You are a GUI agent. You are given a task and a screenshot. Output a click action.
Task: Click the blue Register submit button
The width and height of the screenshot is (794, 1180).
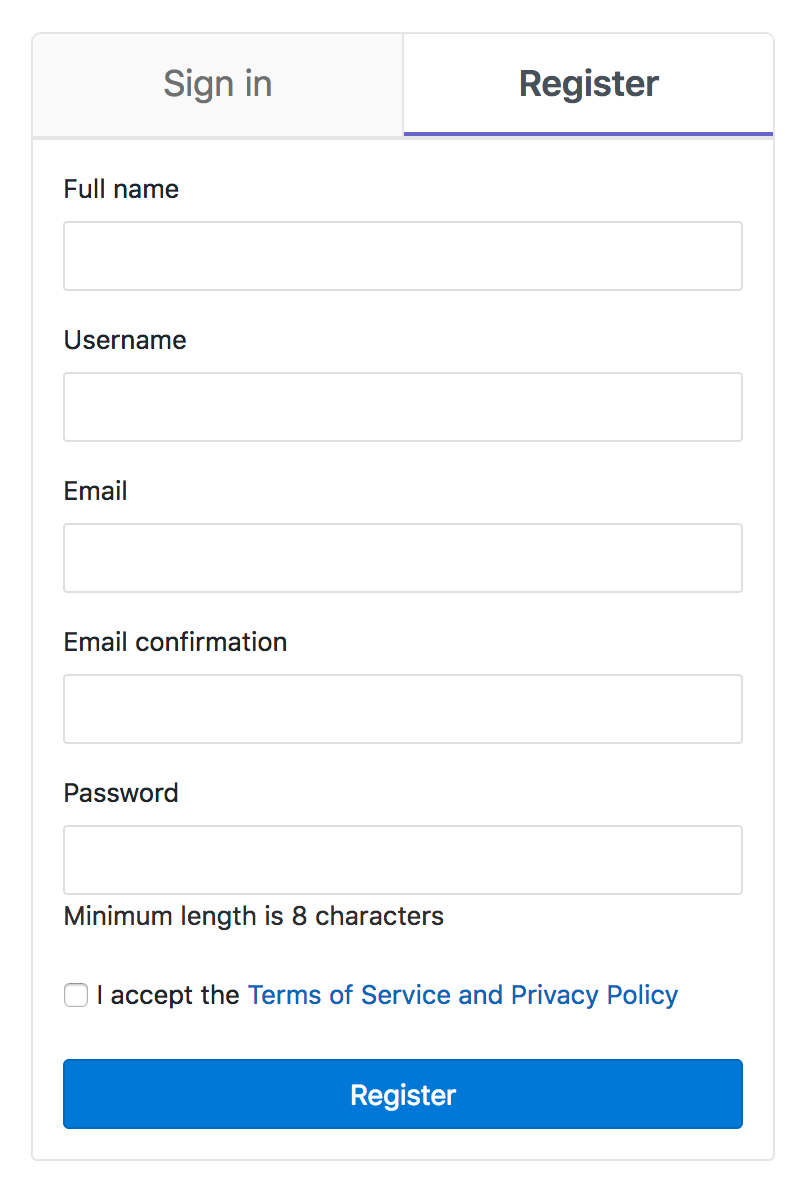click(403, 1094)
